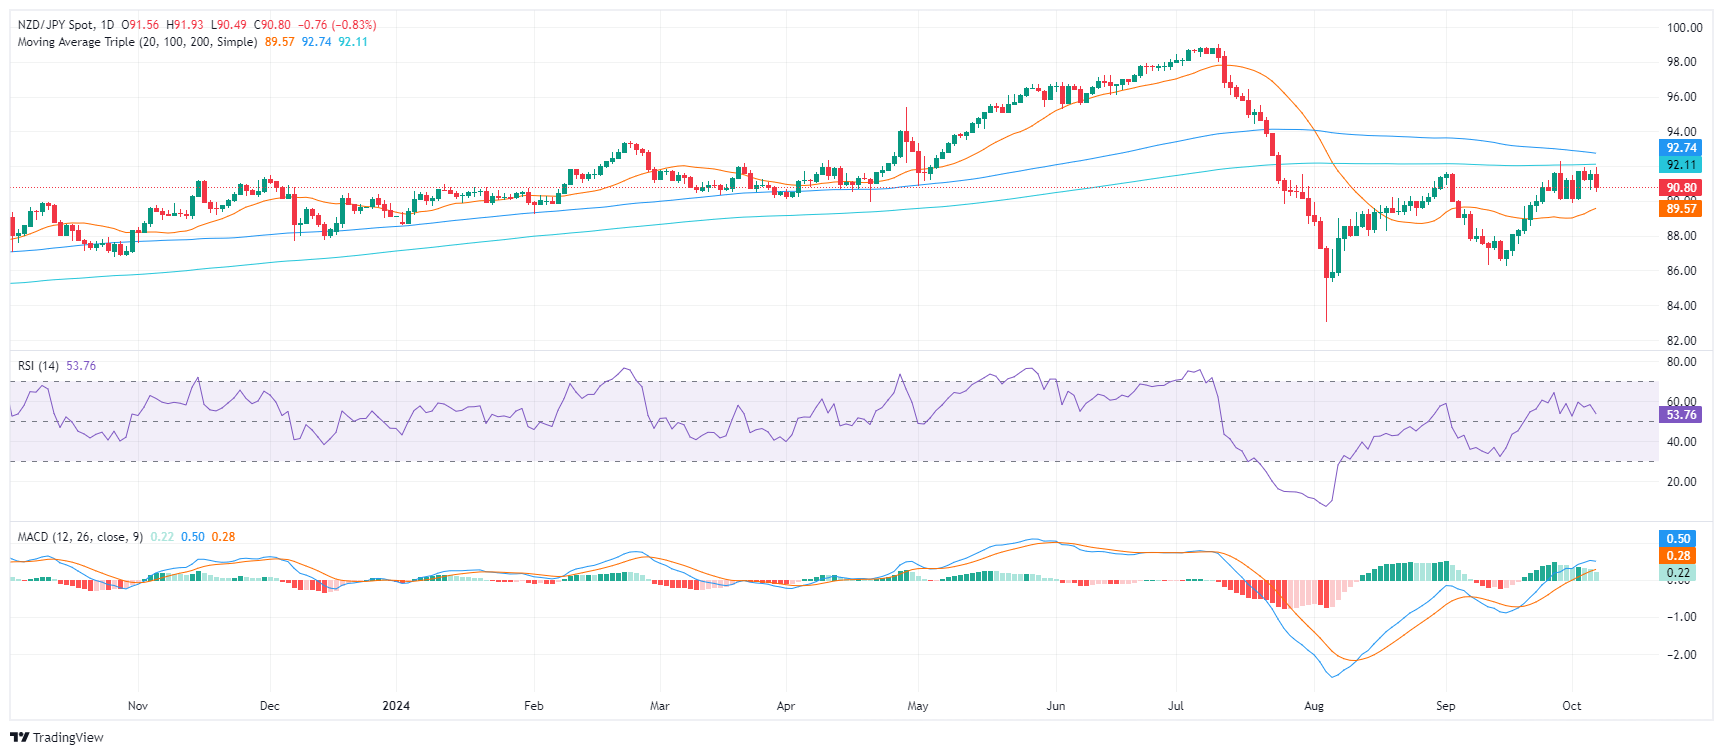Click the orange 0.28 MACD signal tag
The height and width of the screenshot is (755, 1723).
click(1678, 556)
